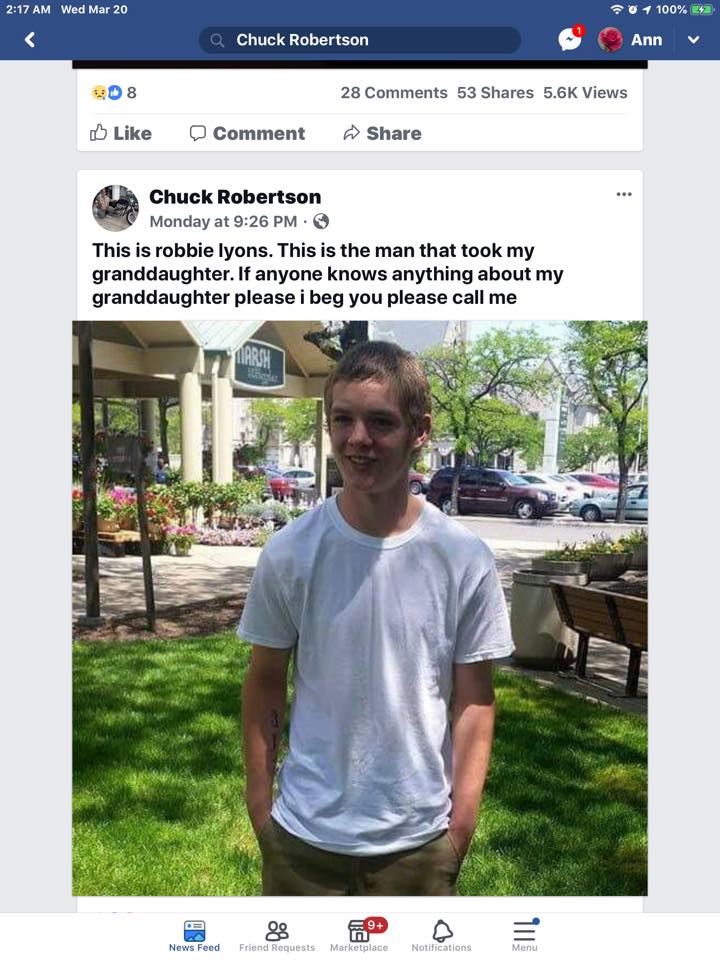Open the Friend Requests tab
The height and width of the screenshot is (960, 720).
click(277, 936)
